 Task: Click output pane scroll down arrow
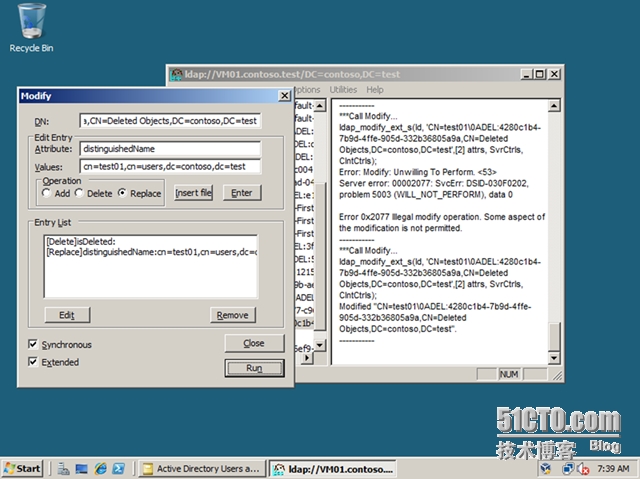click(x=554, y=358)
